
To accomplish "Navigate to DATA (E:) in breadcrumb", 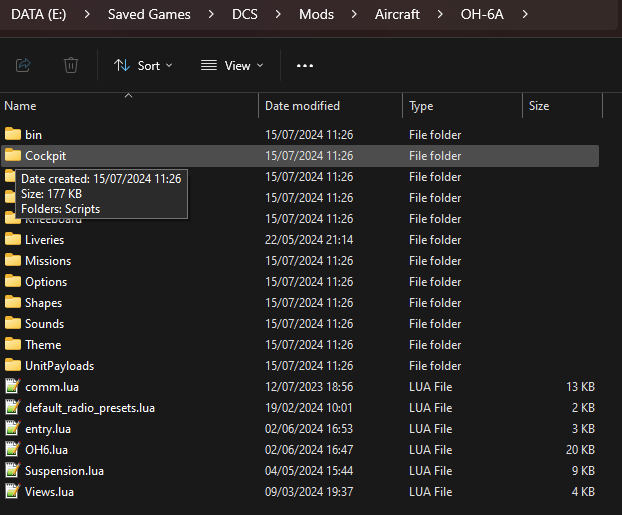I will (x=38, y=14).
